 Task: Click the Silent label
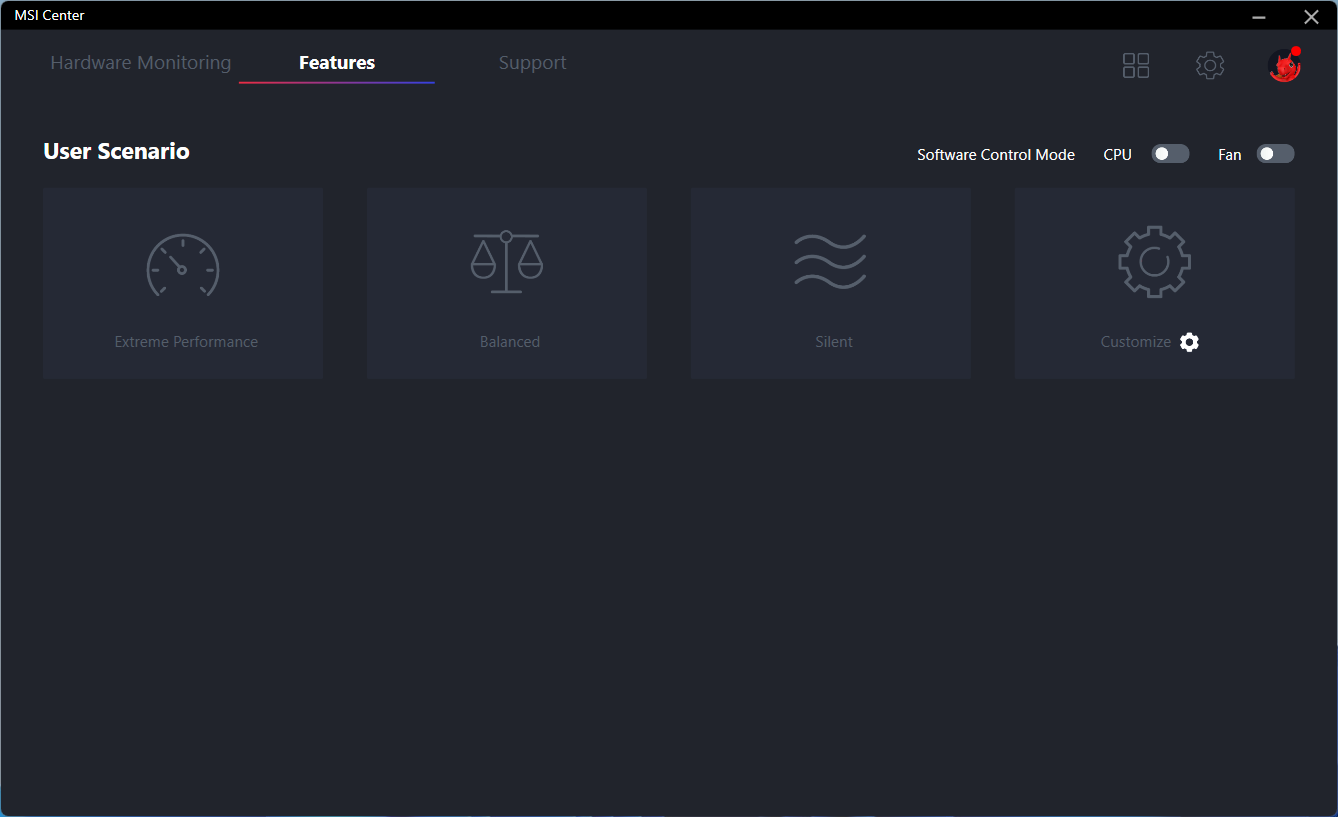coord(834,342)
